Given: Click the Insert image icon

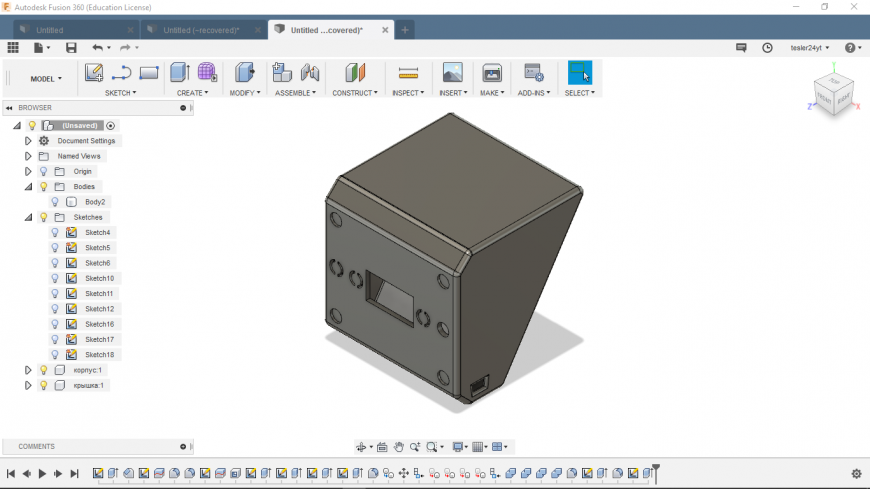Looking at the screenshot, I should point(453,73).
